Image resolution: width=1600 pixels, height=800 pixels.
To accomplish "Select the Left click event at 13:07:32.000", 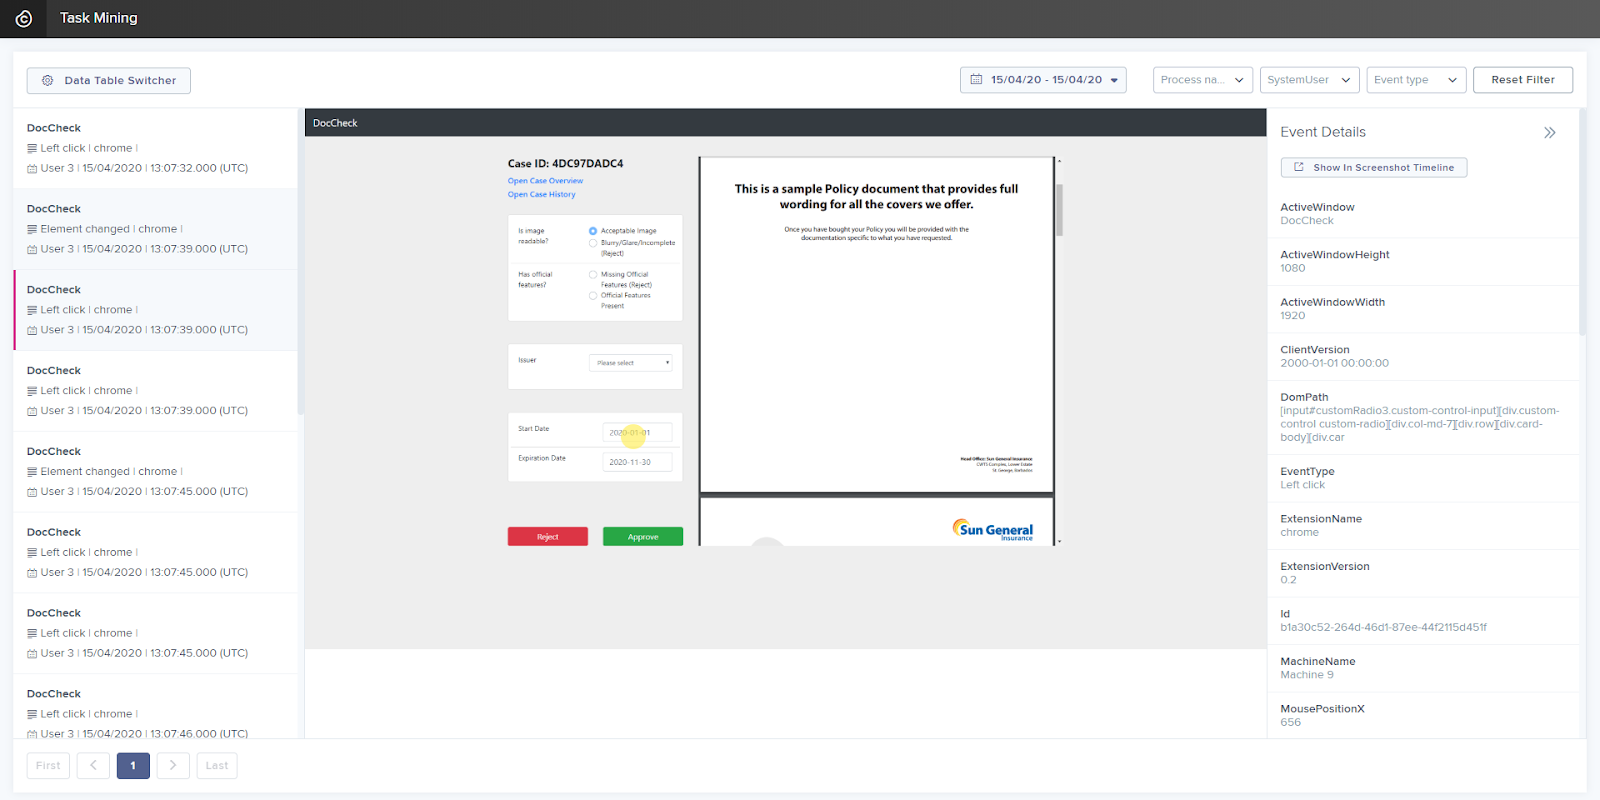I will [155, 148].
